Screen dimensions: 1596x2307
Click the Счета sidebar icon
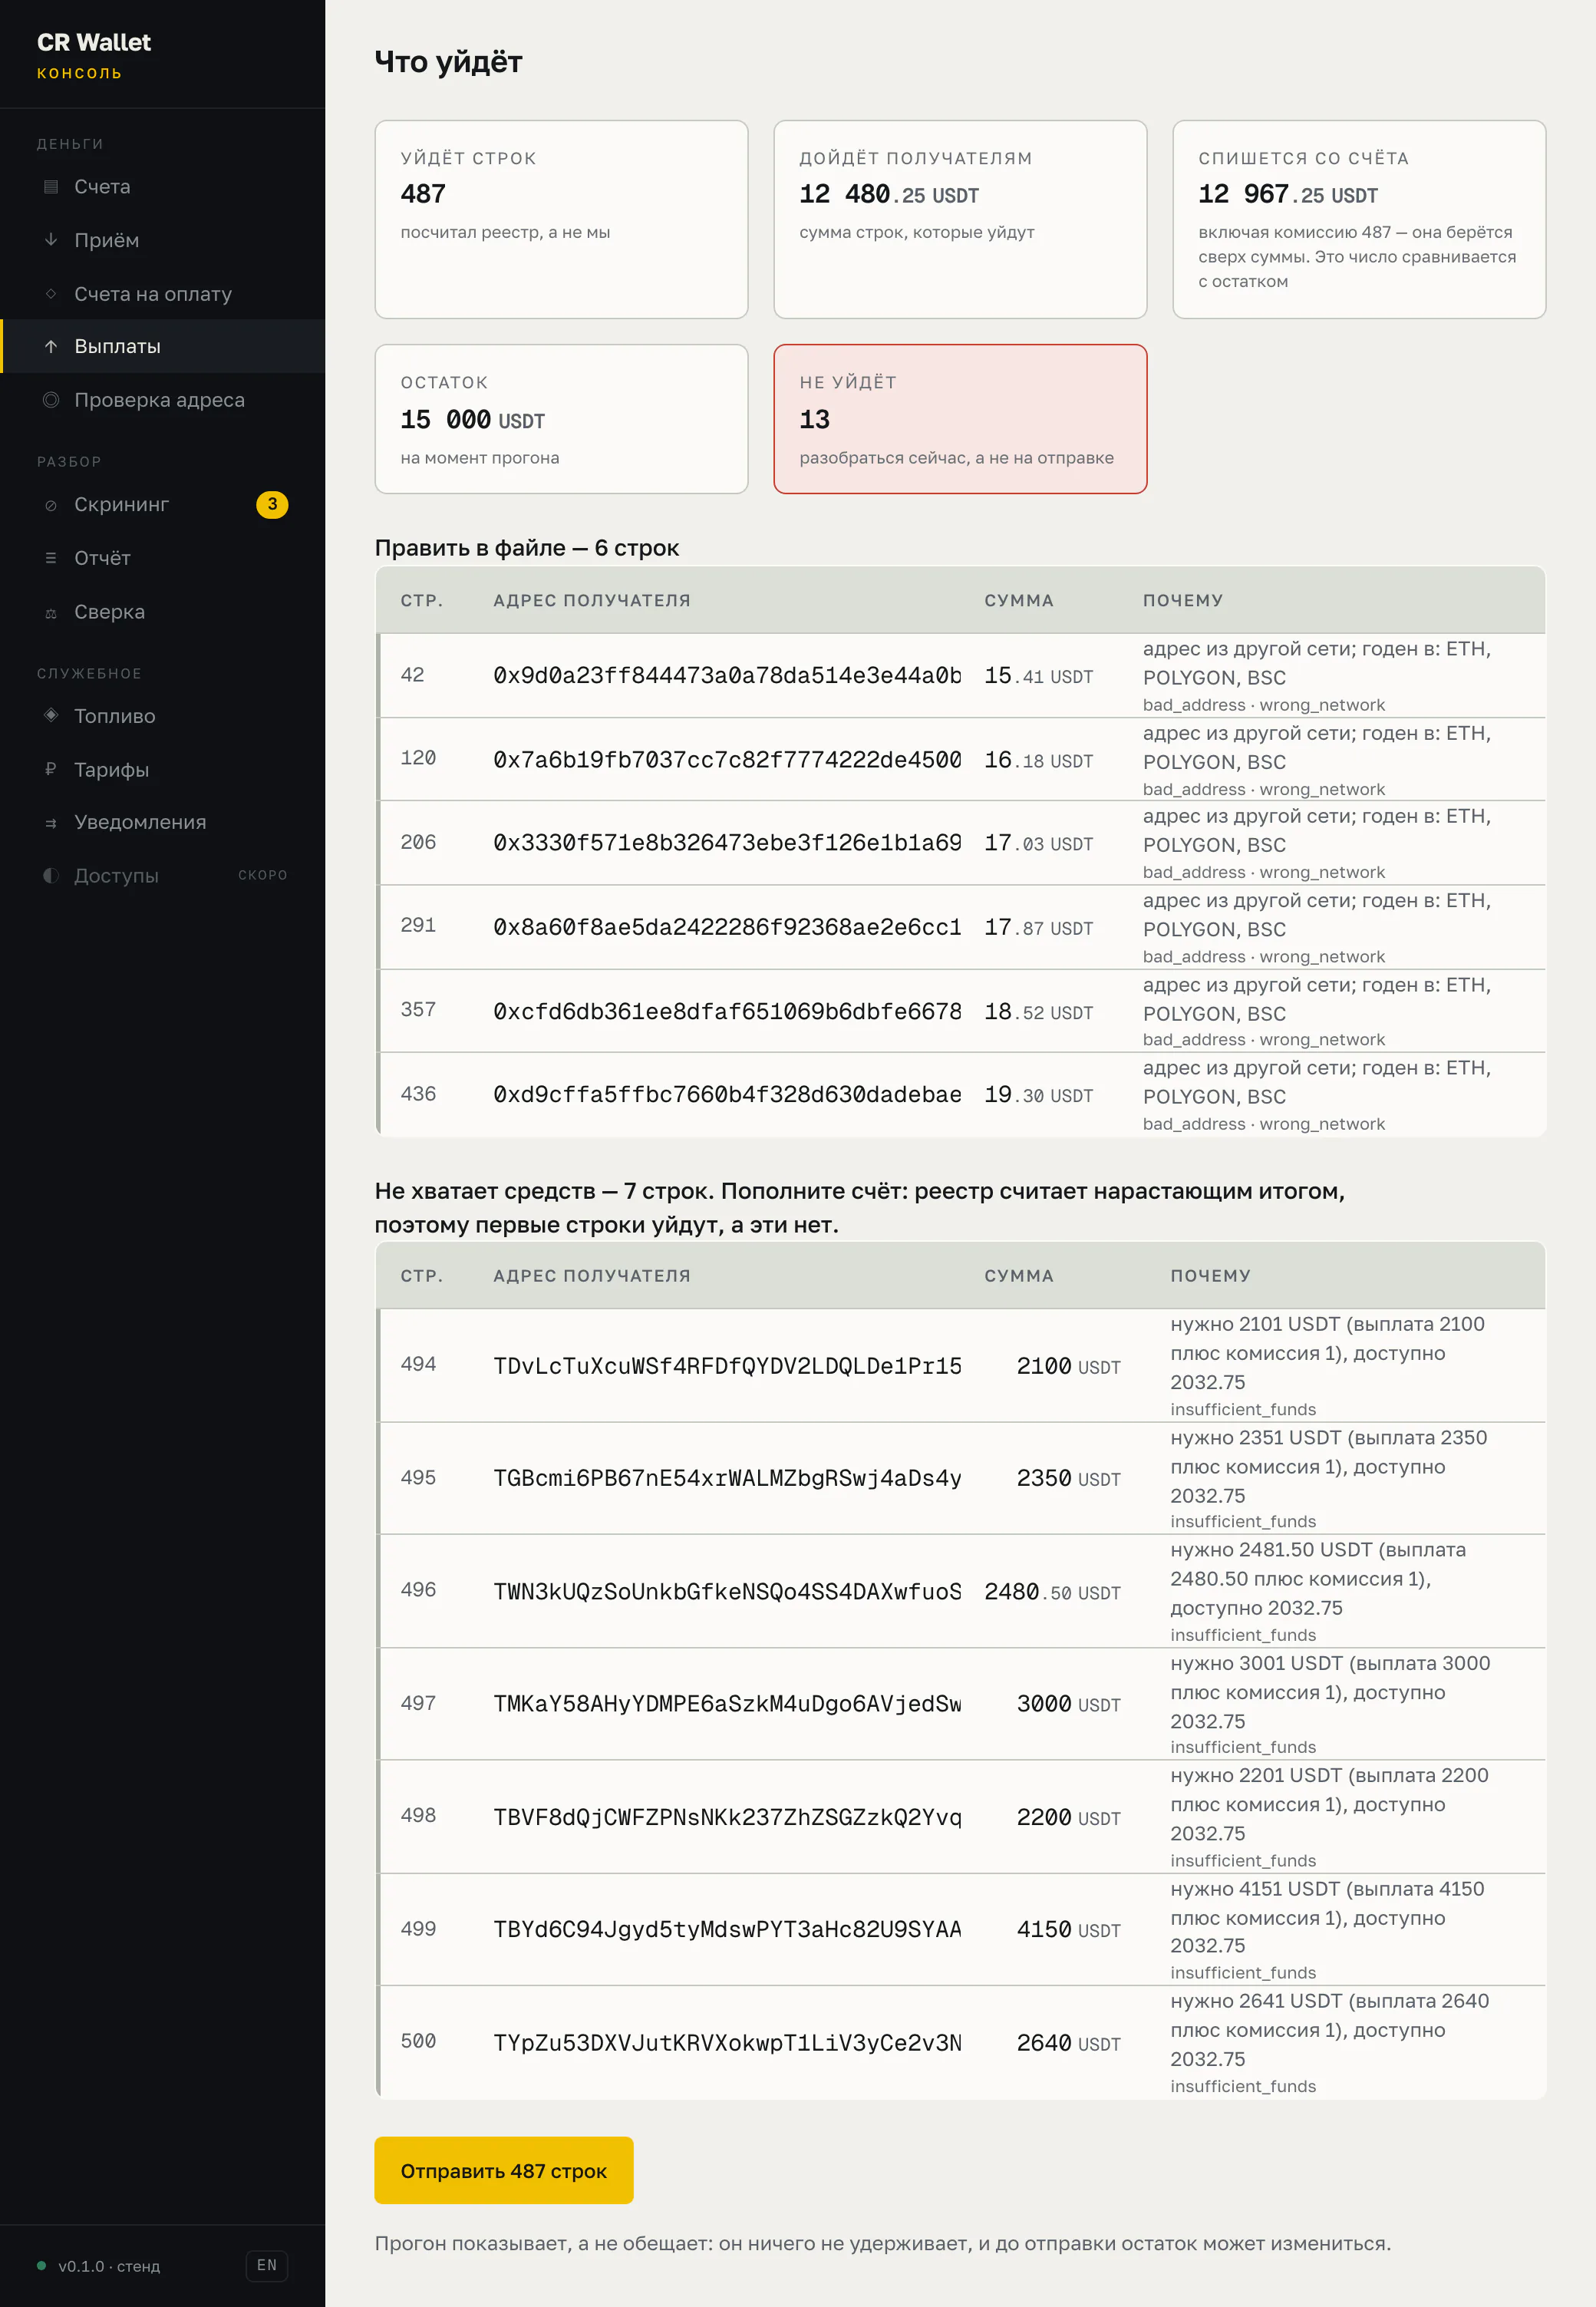coord(51,187)
